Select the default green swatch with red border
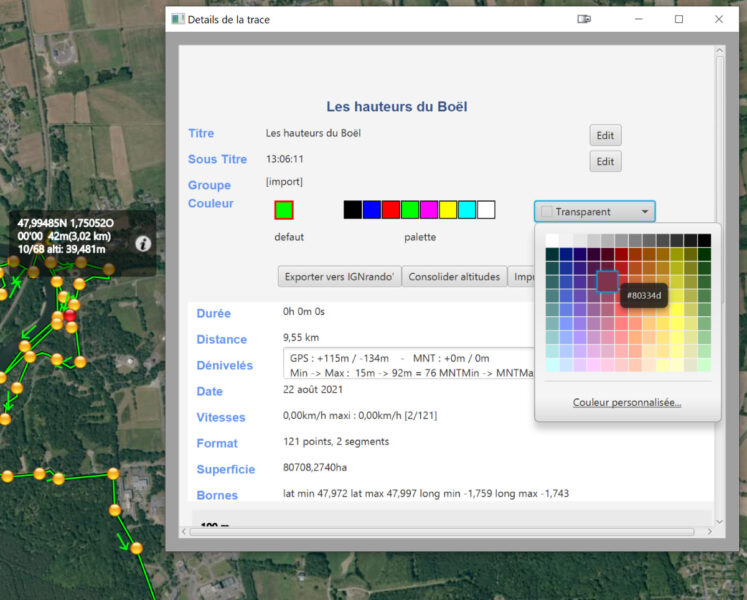Viewport: 747px width, 600px height. pyautogui.click(x=284, y=210)
